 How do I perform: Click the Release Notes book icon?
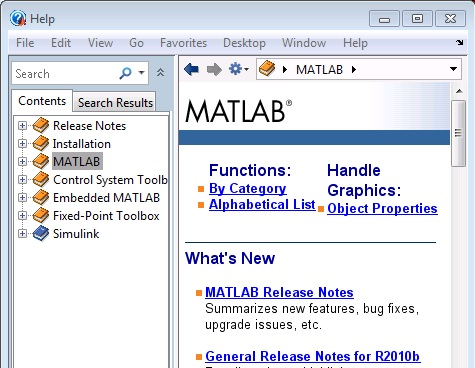(41, 125)
